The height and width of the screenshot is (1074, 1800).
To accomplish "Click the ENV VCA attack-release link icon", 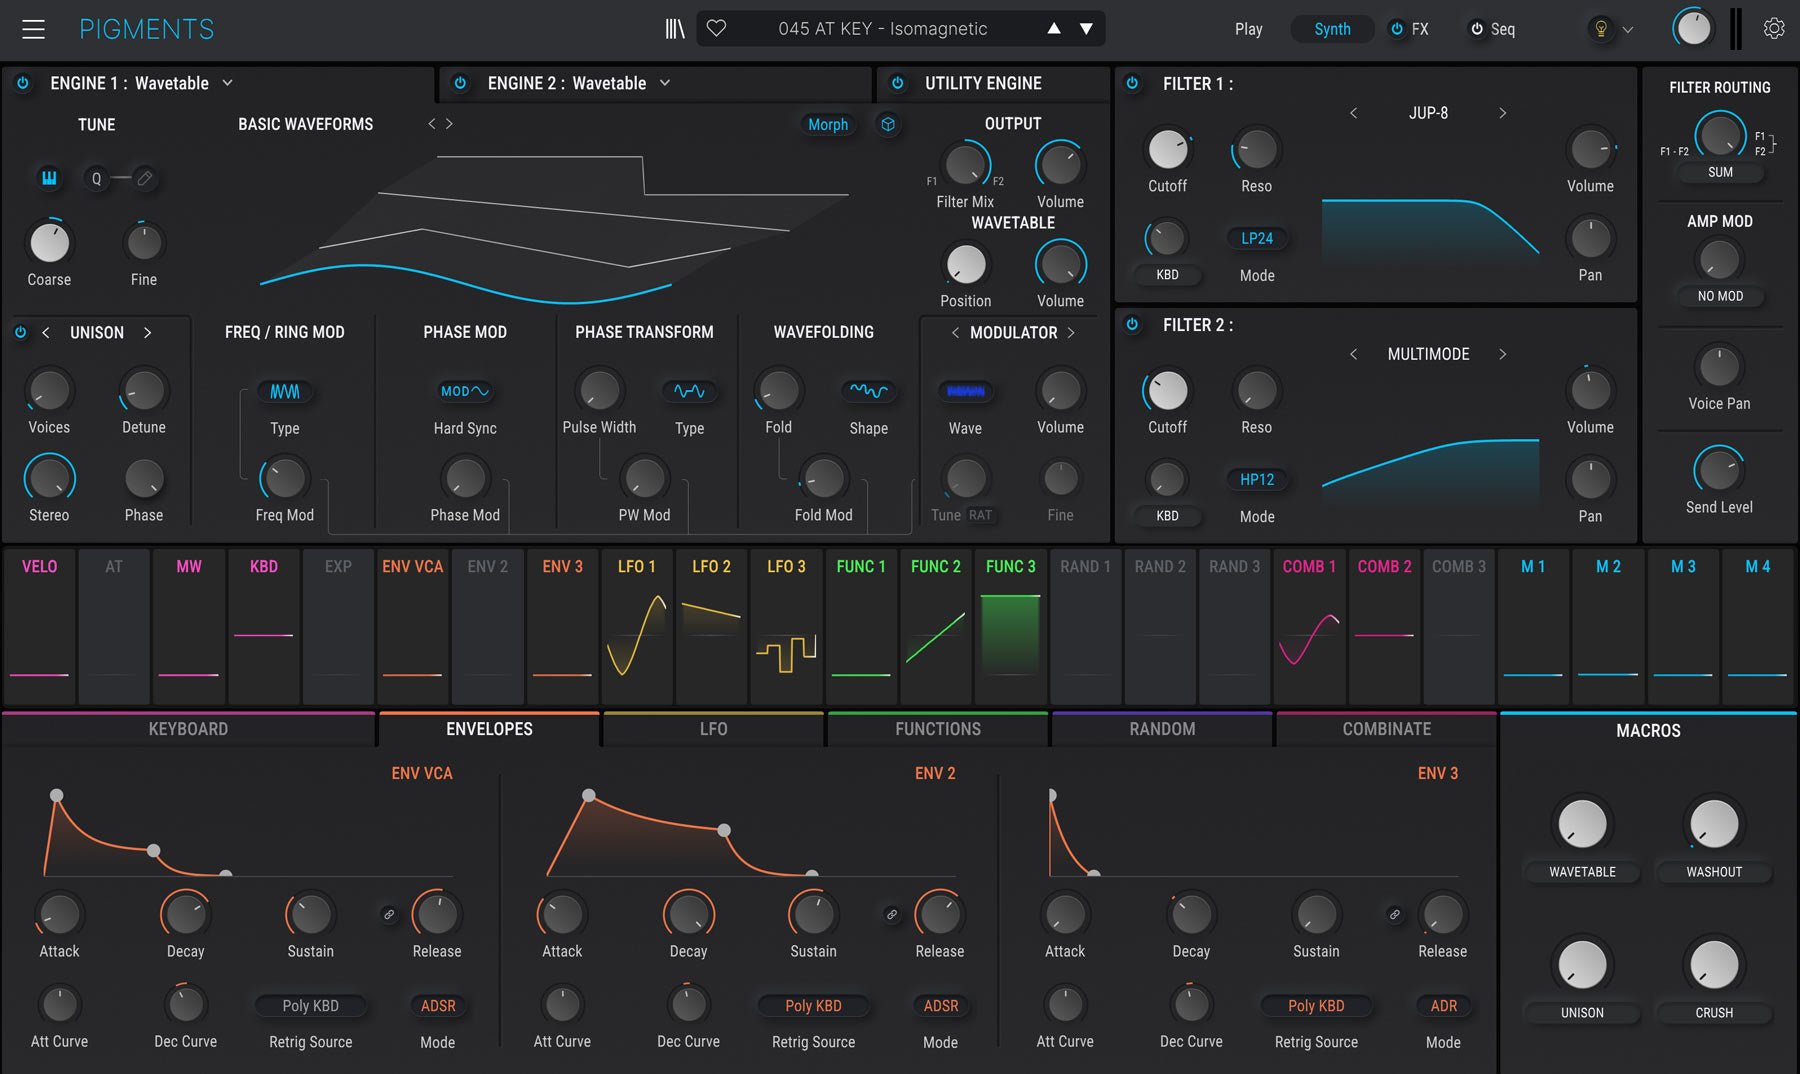I will pyautogui.click(x=389, y=914).
